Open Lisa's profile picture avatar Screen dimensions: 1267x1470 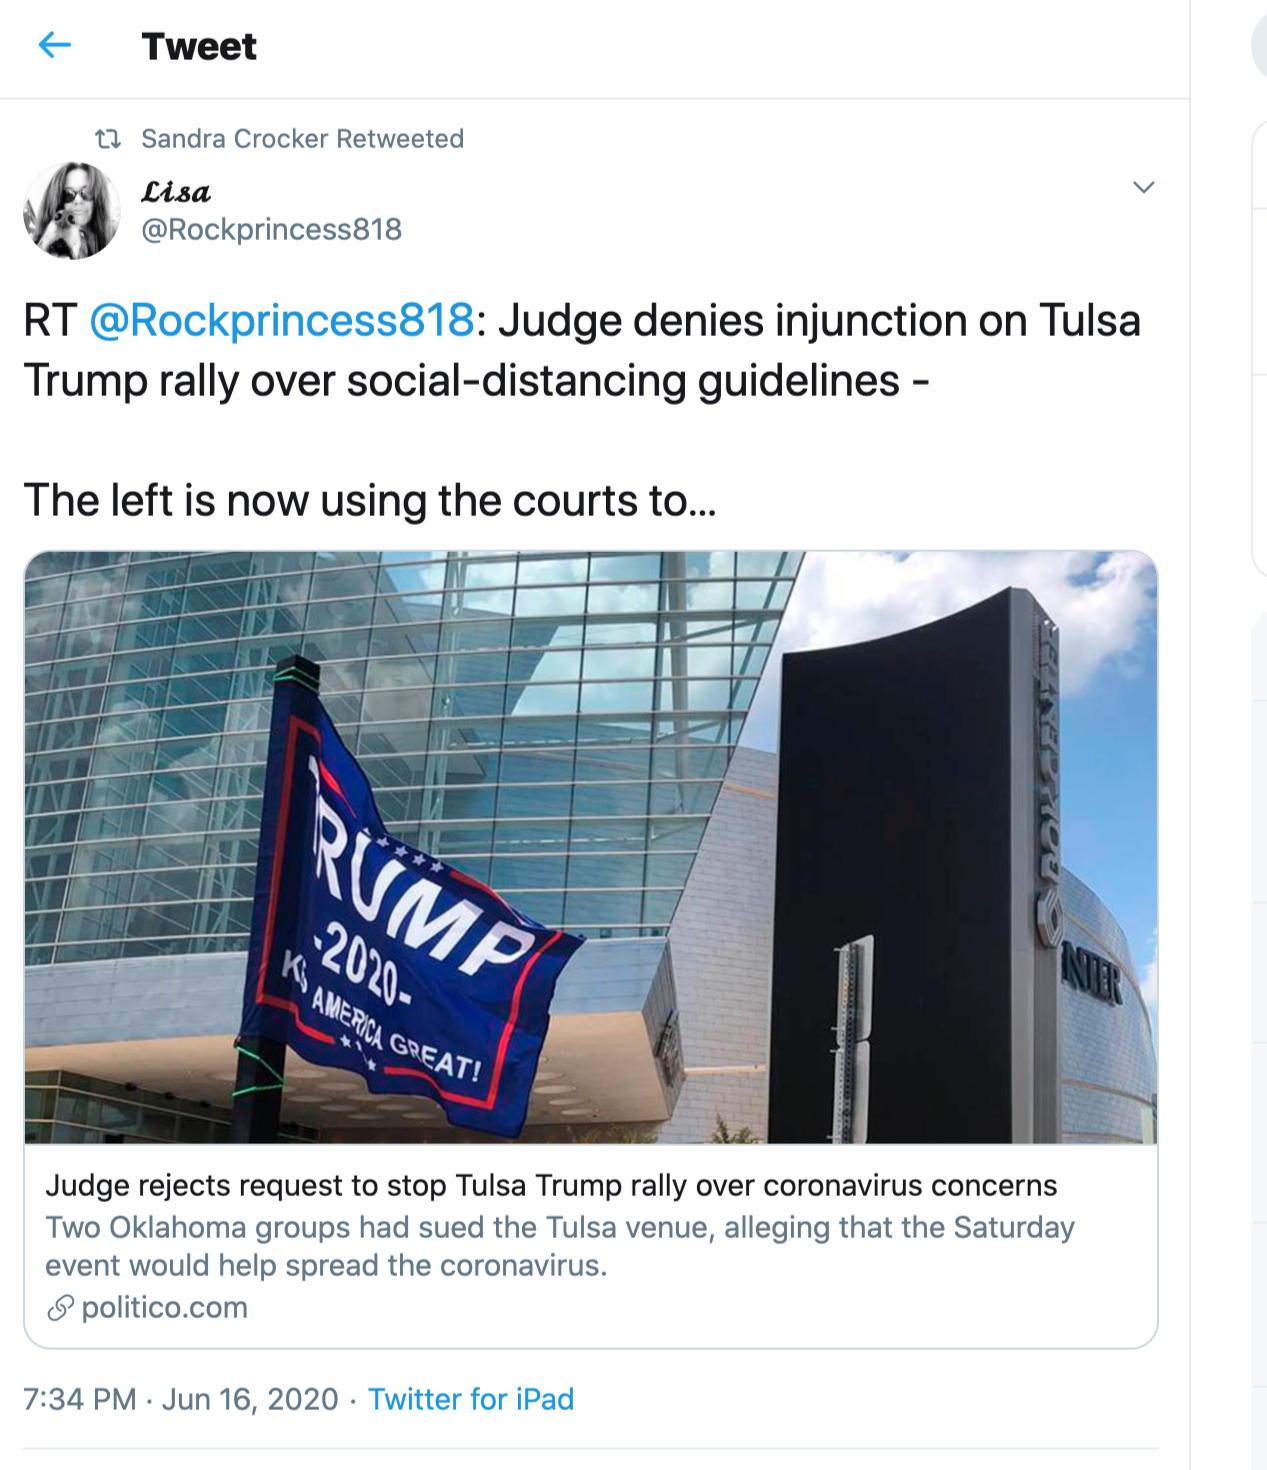tap(72, 211)
